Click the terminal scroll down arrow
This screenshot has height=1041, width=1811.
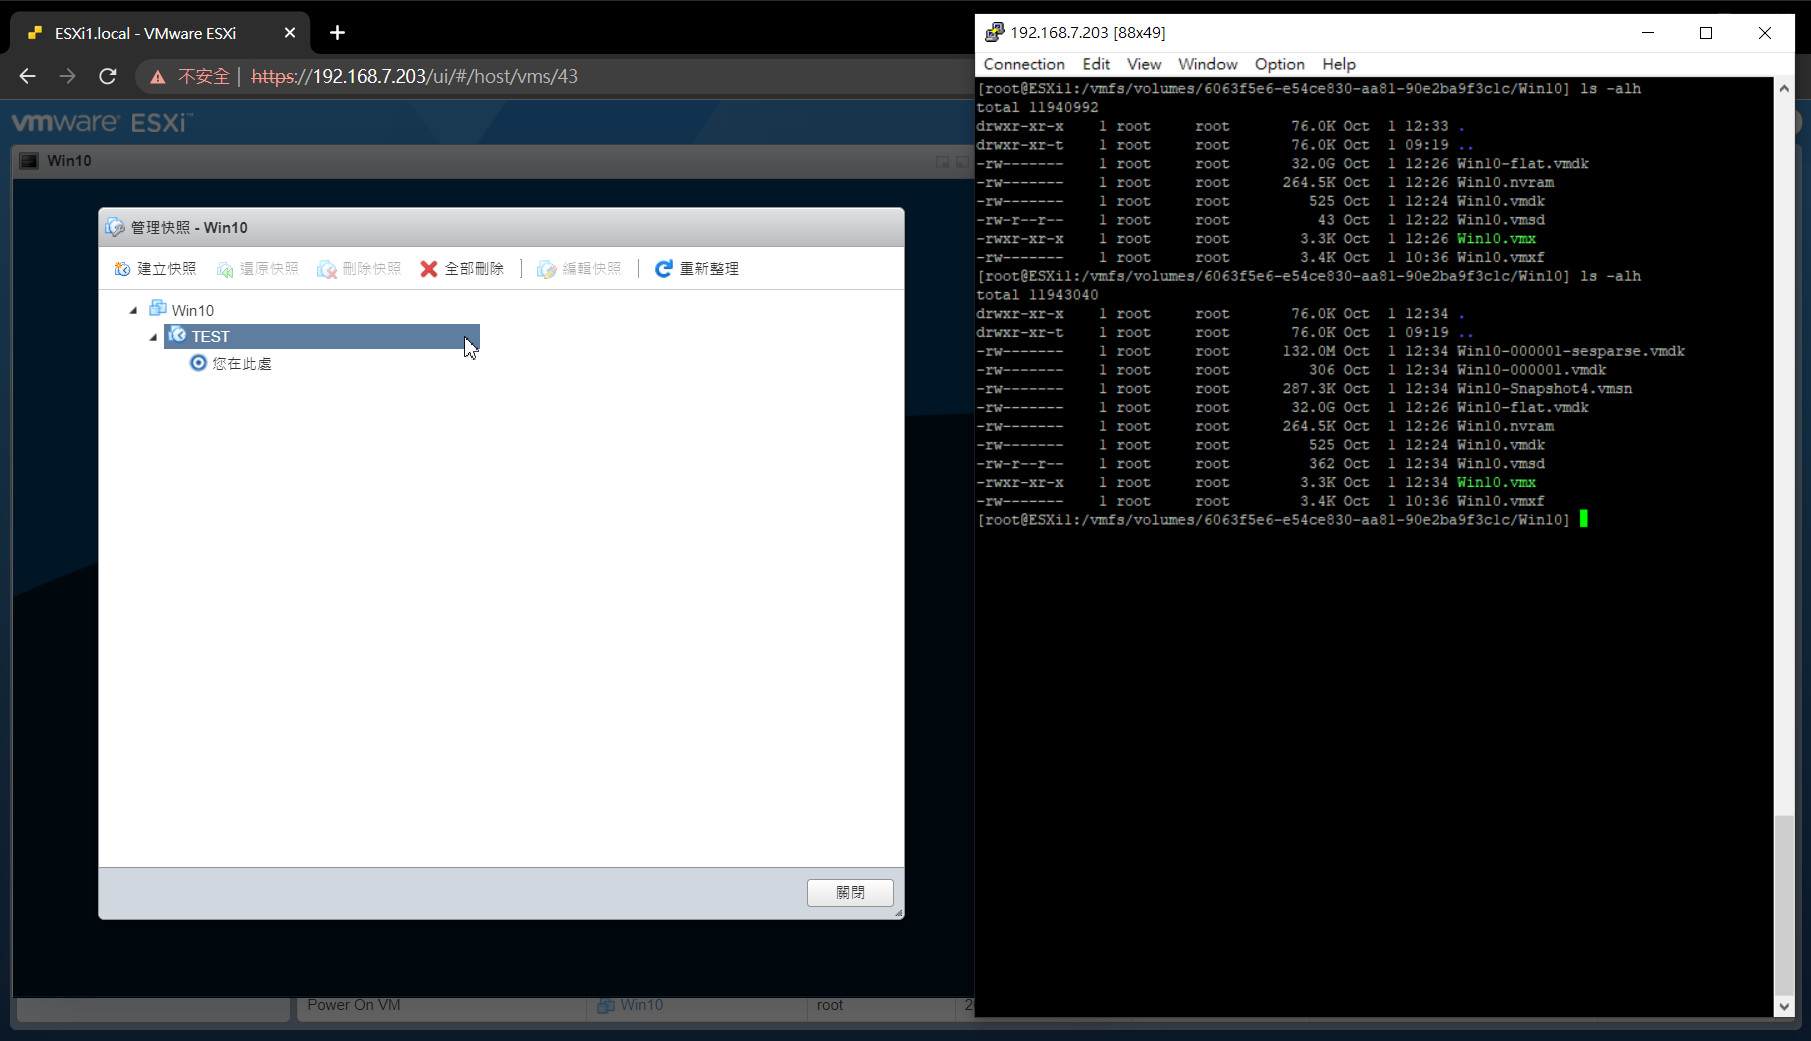1784,1007
